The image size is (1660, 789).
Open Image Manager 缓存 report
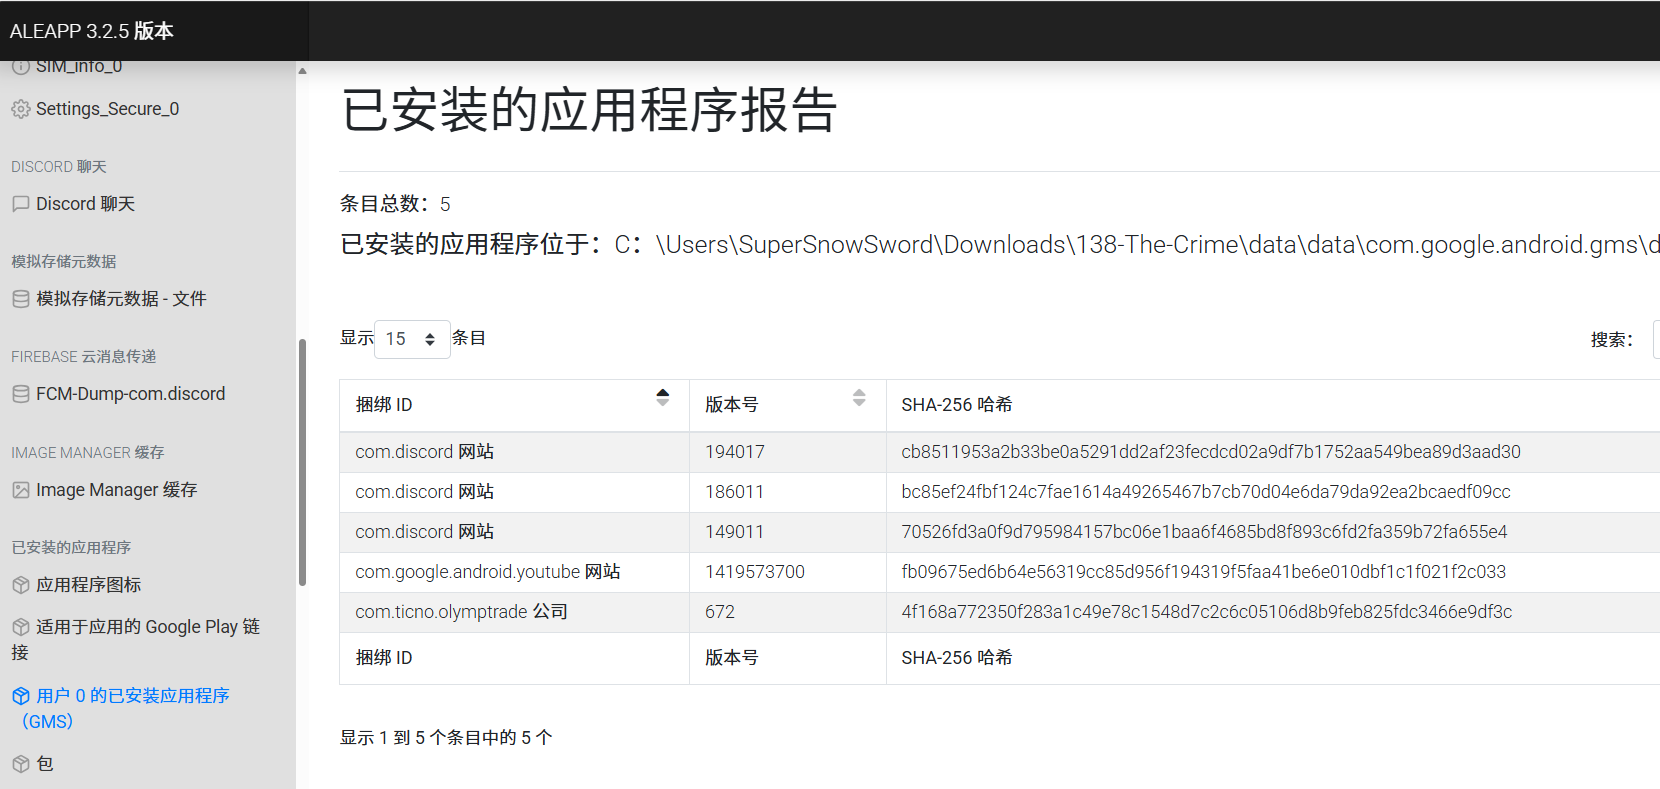(116, 490)
